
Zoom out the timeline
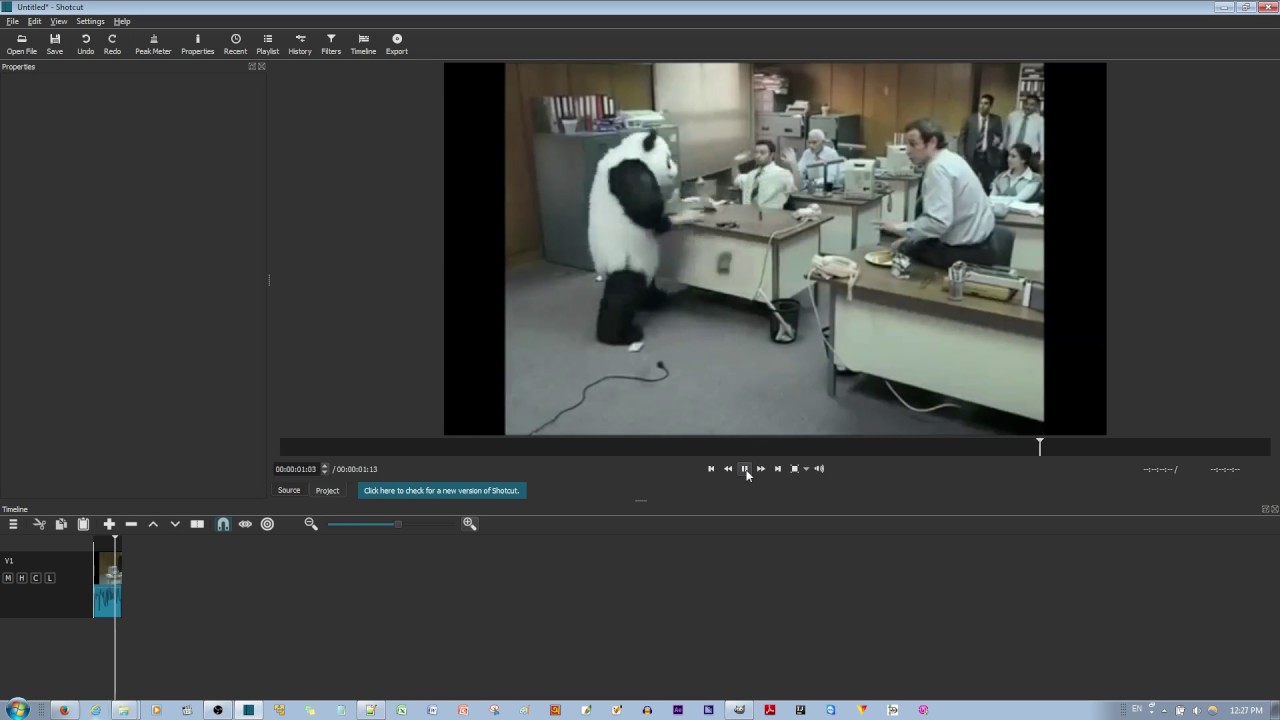(x=311, y=524)
